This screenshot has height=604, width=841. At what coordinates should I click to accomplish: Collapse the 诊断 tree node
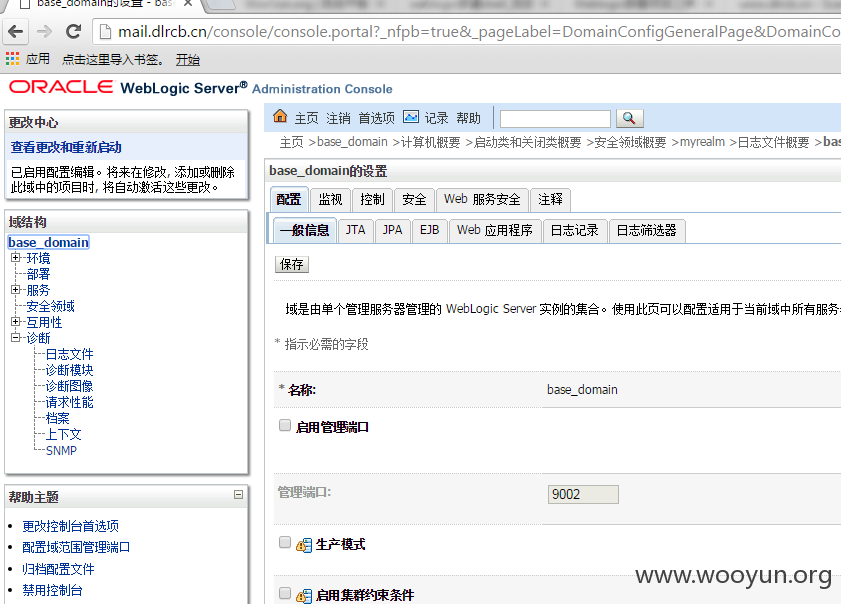tap(16, 338)
